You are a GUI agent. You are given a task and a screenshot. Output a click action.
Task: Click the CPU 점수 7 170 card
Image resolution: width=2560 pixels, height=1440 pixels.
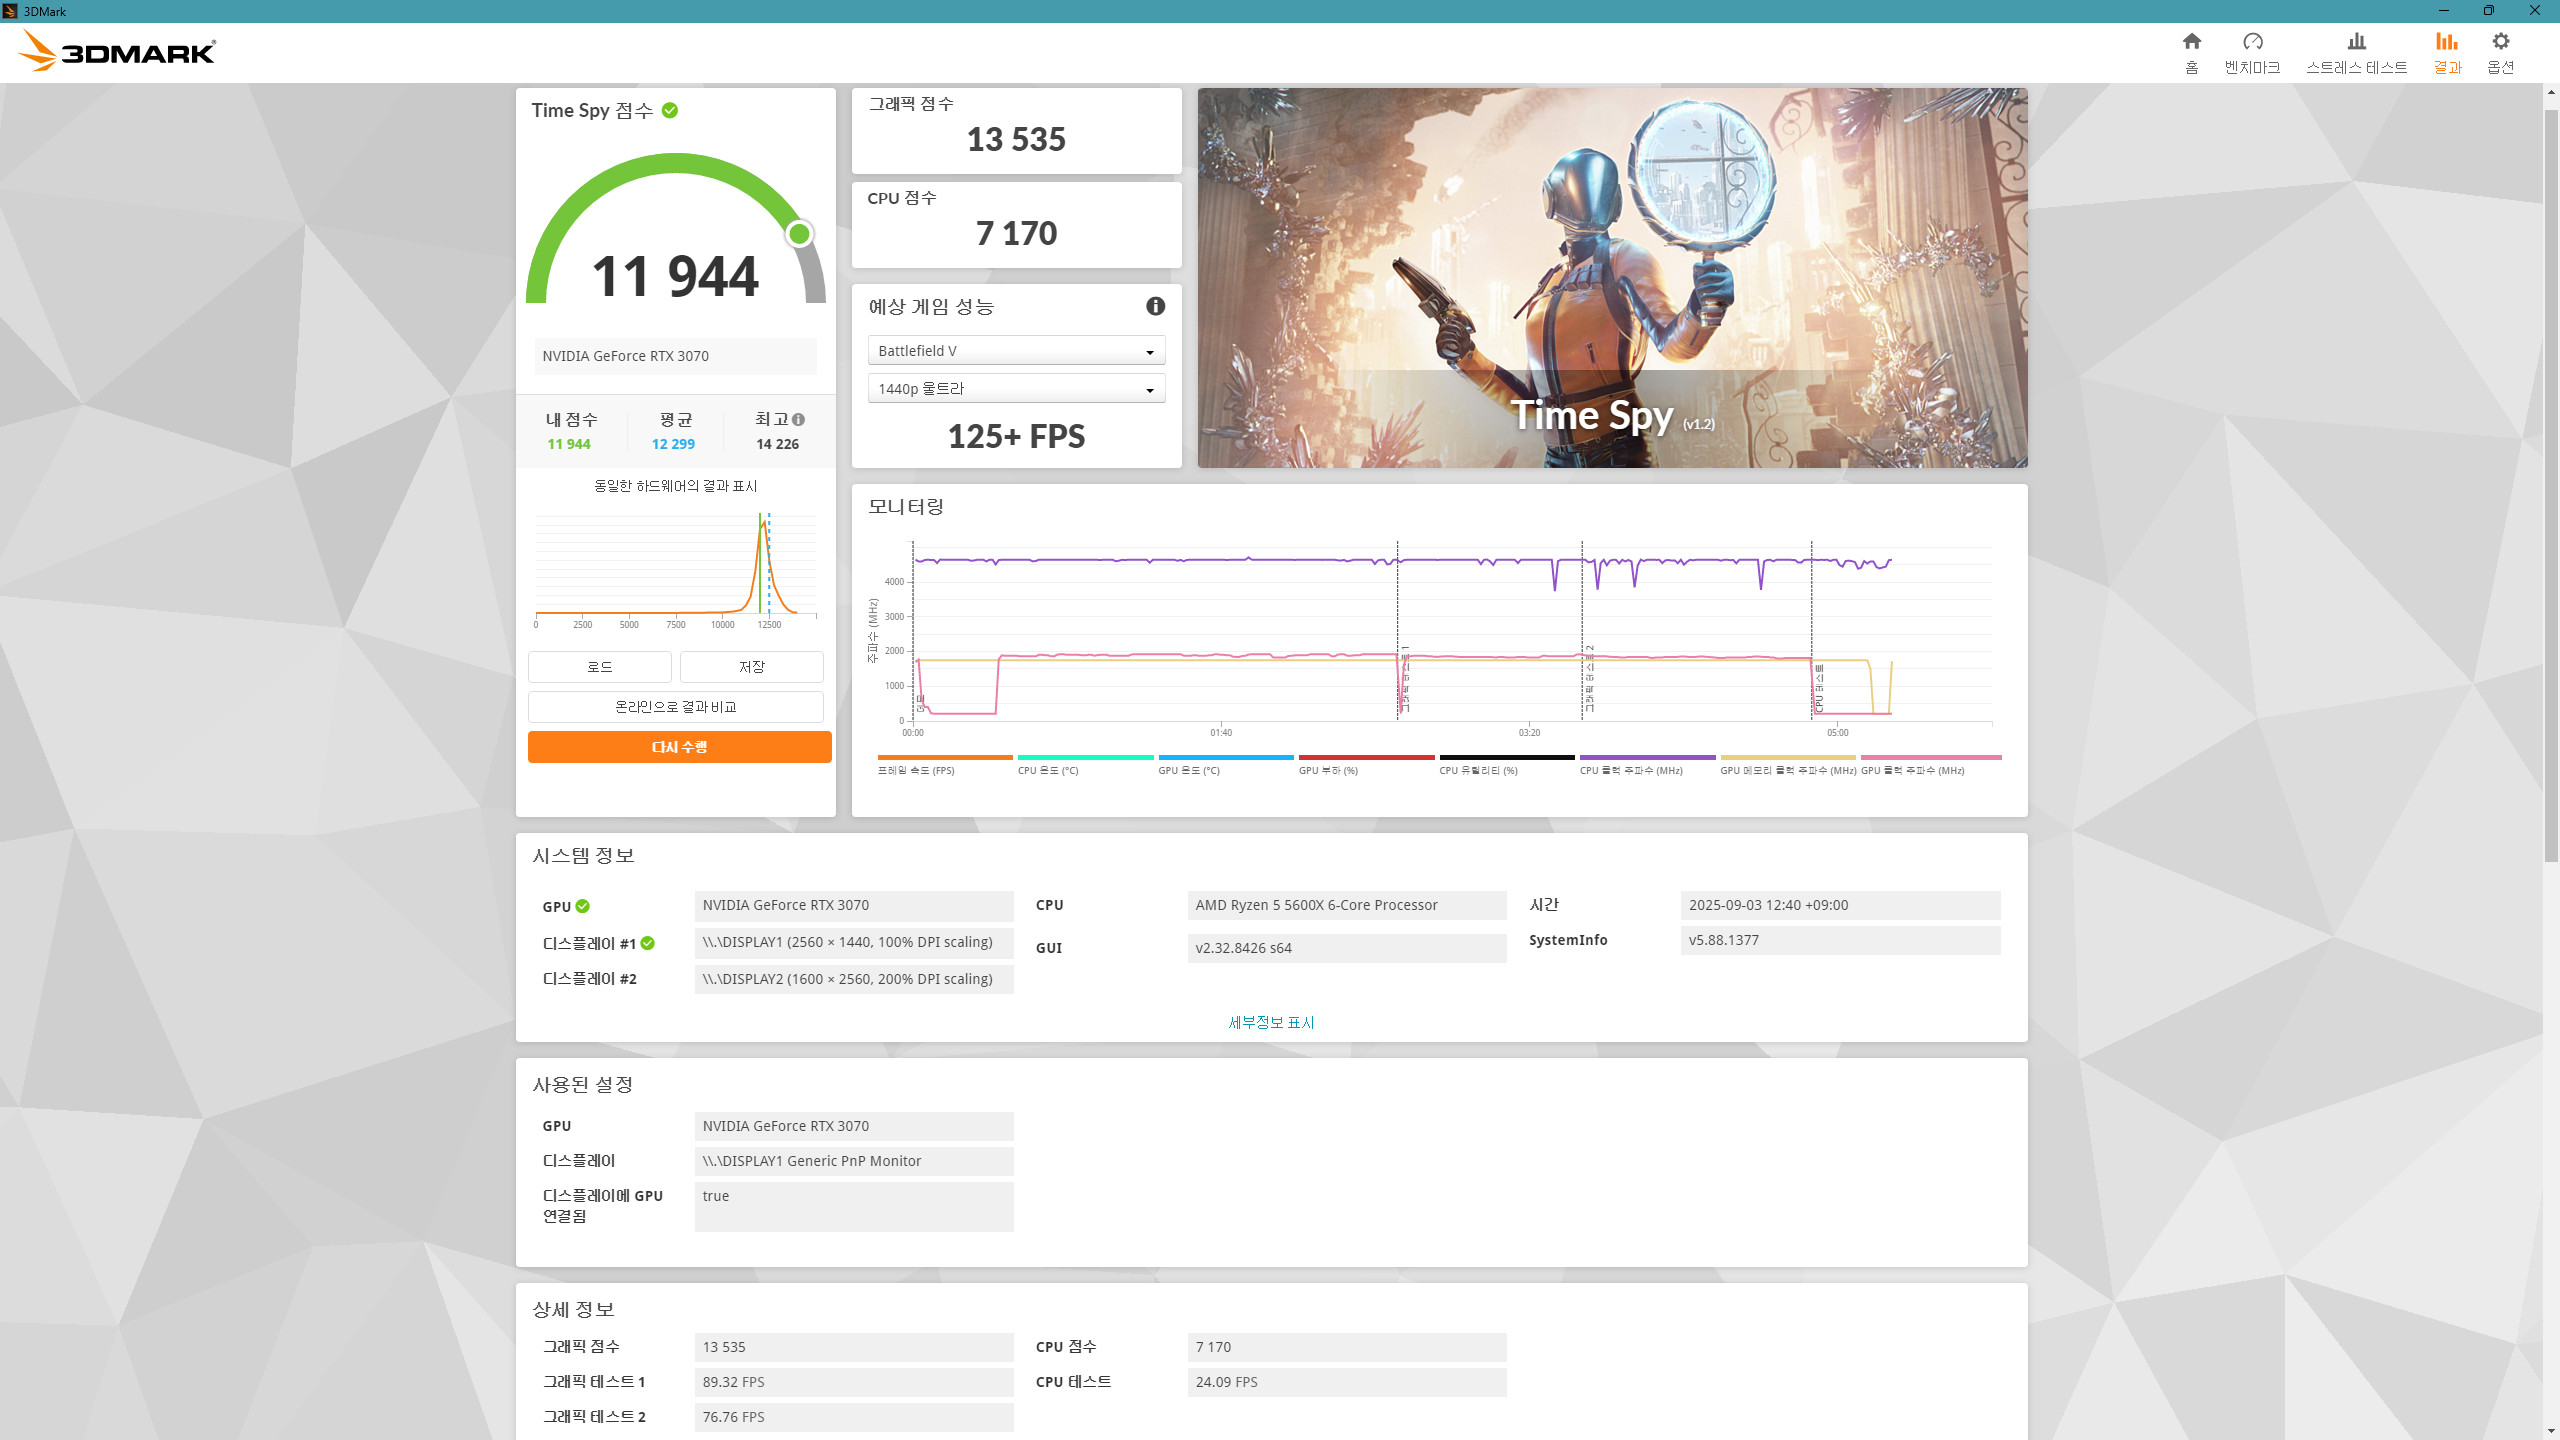[1016, 225]
